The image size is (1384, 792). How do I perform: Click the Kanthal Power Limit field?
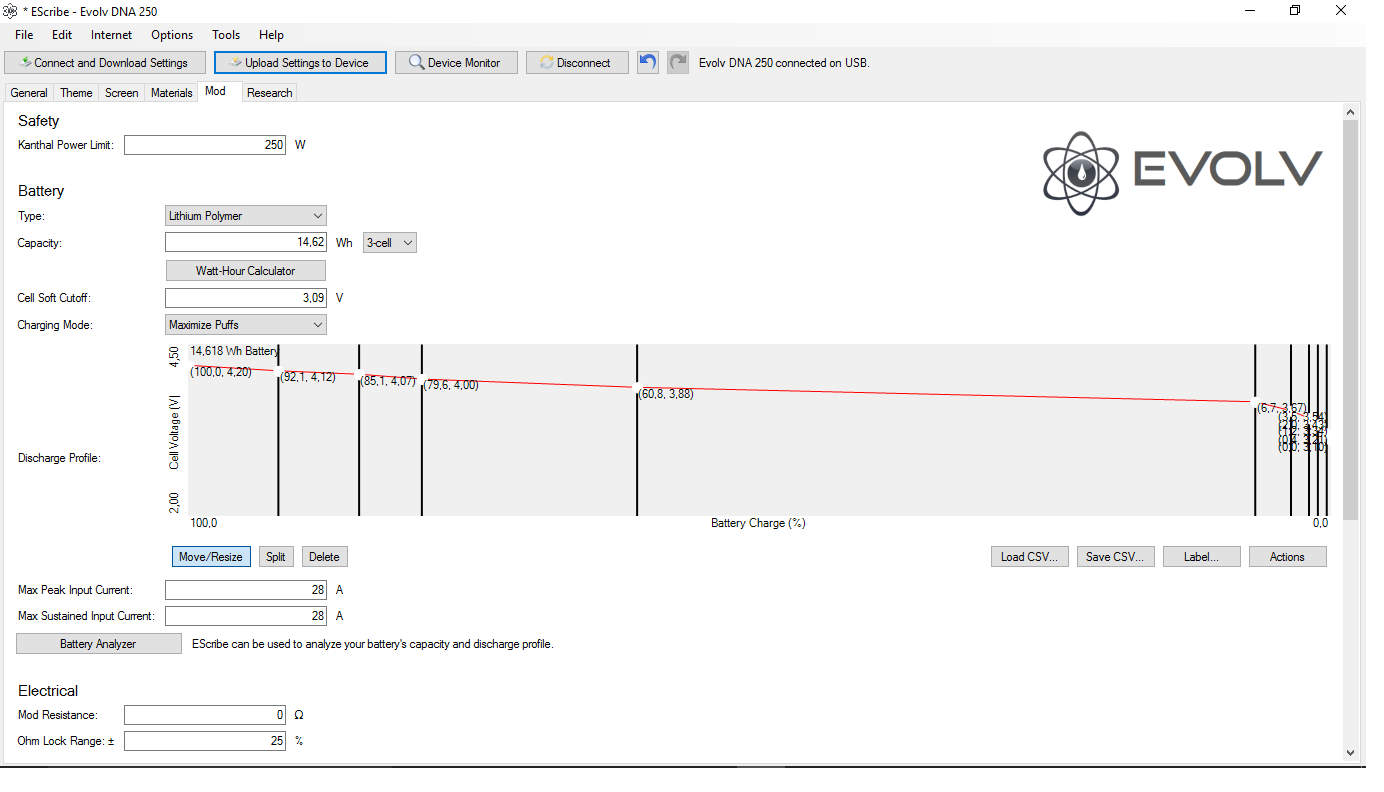pos(205,145)
